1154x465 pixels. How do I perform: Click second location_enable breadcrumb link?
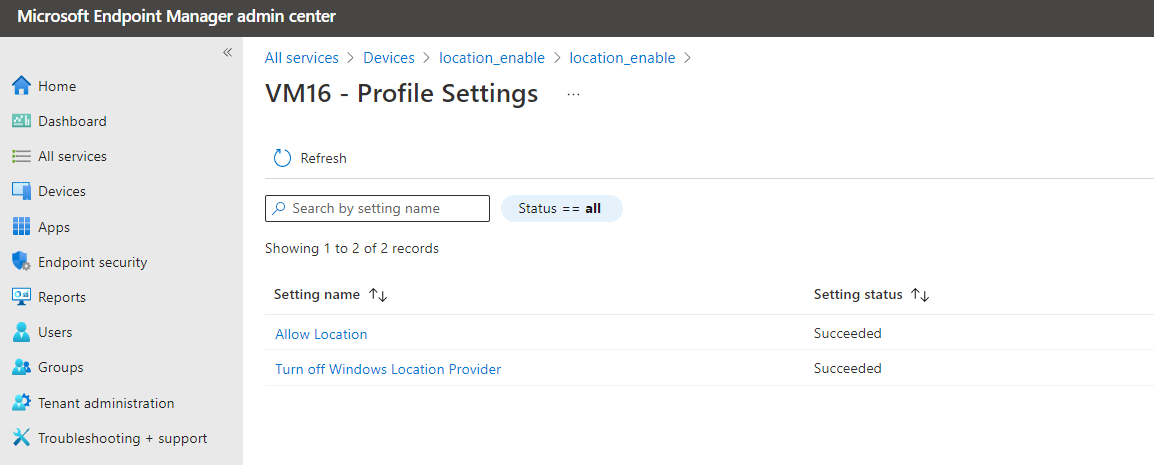click(x=623, y=57)
